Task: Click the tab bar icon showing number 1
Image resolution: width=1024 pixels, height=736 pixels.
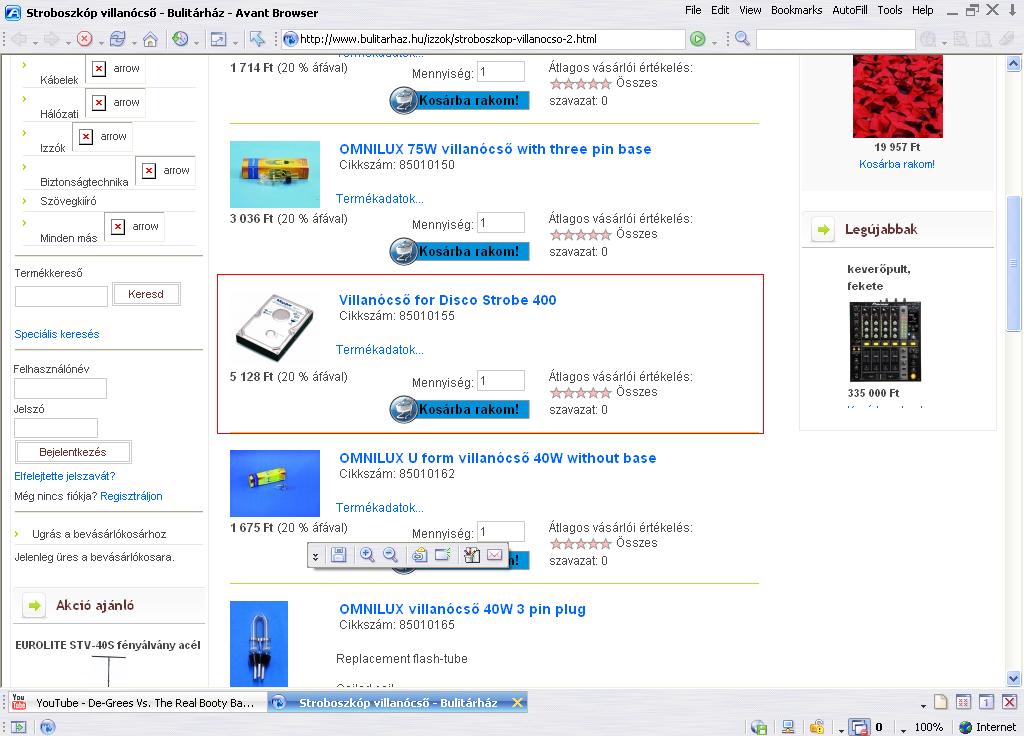Action: (x=986, y=703)
